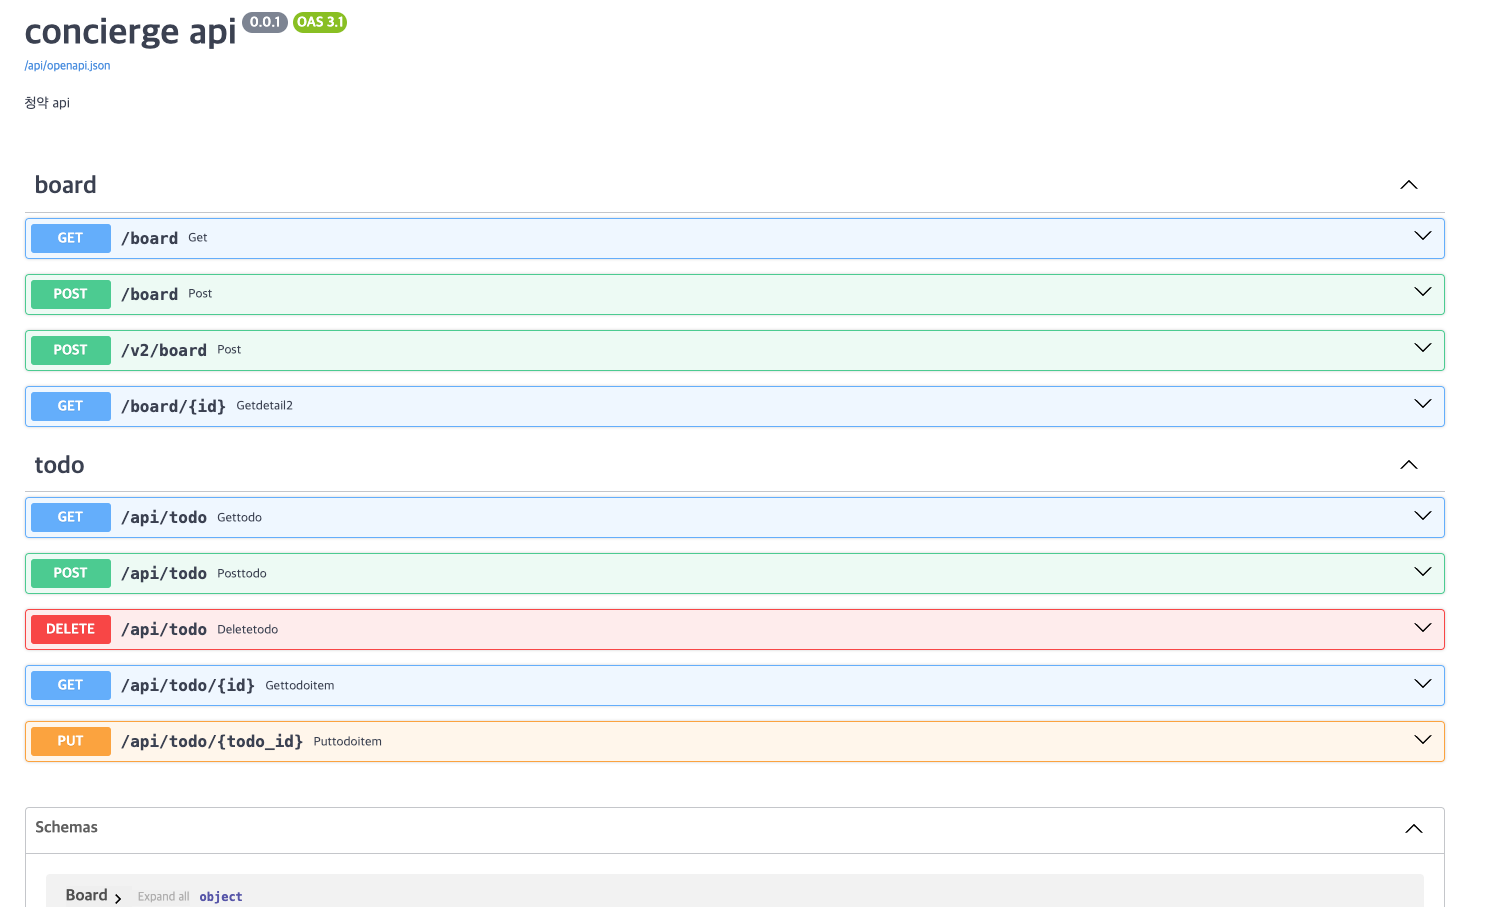Click the GET badge for /board
Screen dimensions: 1485x907
click(x=71, y=238)
